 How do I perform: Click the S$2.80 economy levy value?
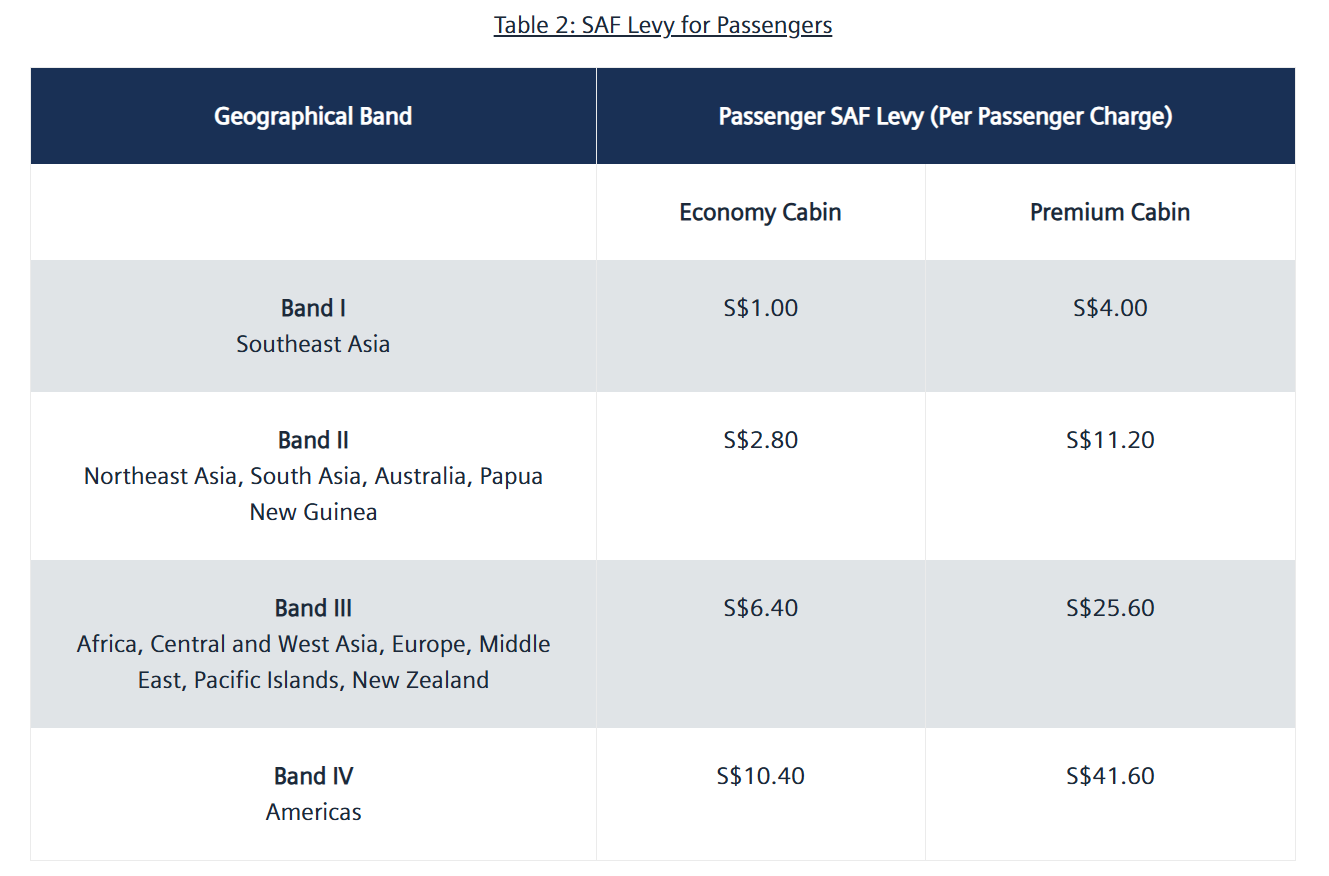click(760, 440)
